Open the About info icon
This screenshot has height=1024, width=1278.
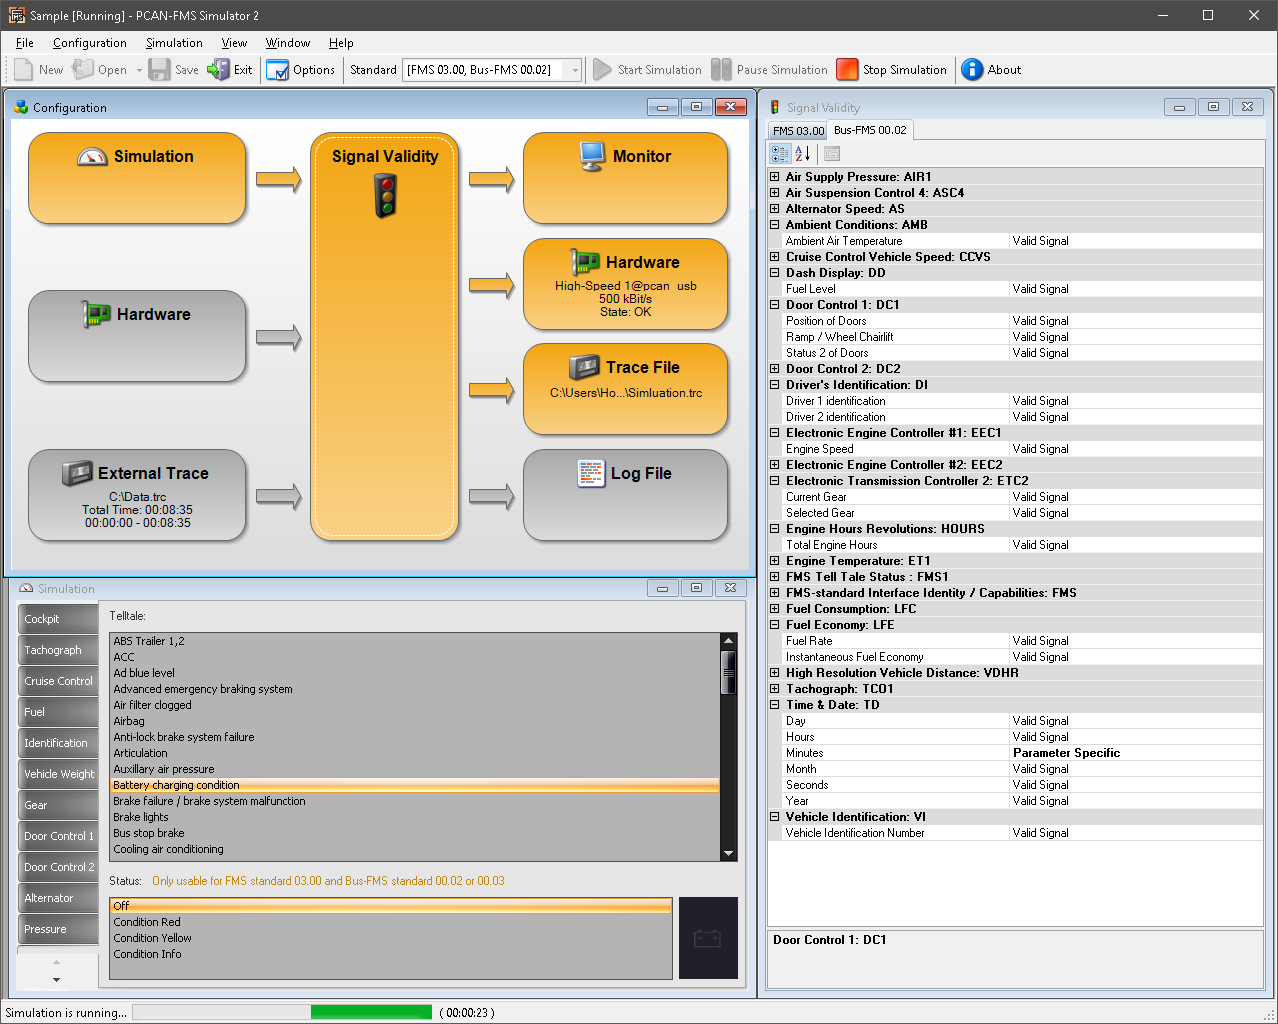(x=972, y=70)
